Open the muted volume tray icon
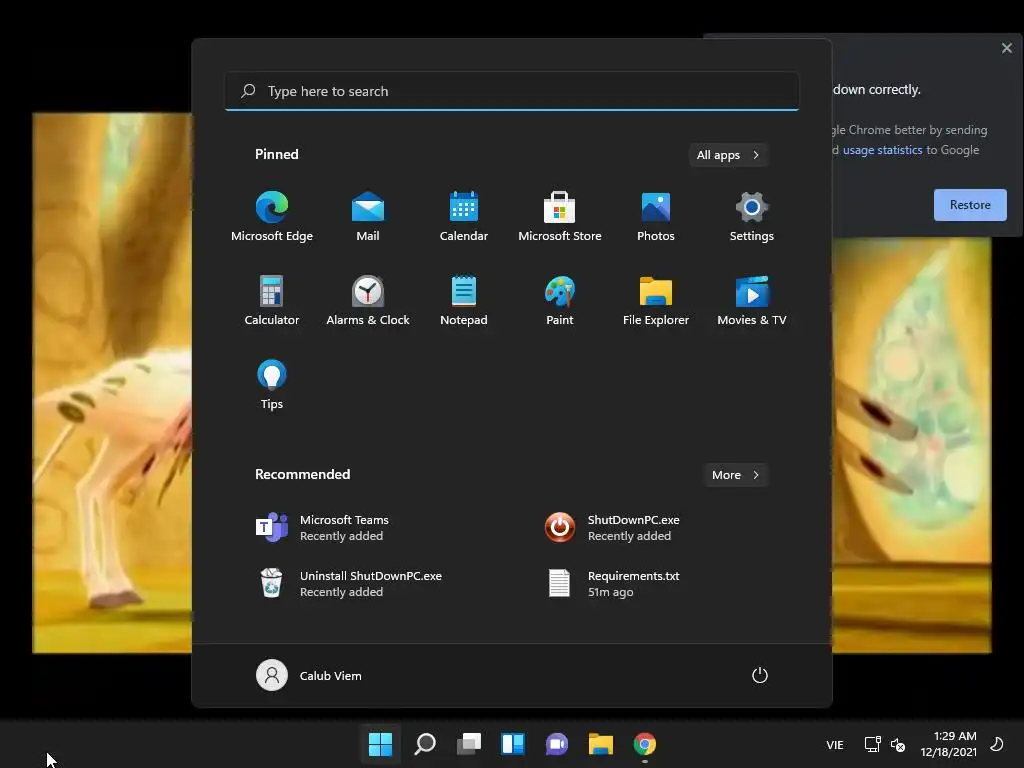Screen dimensions: 1024x768 point(898,744)
